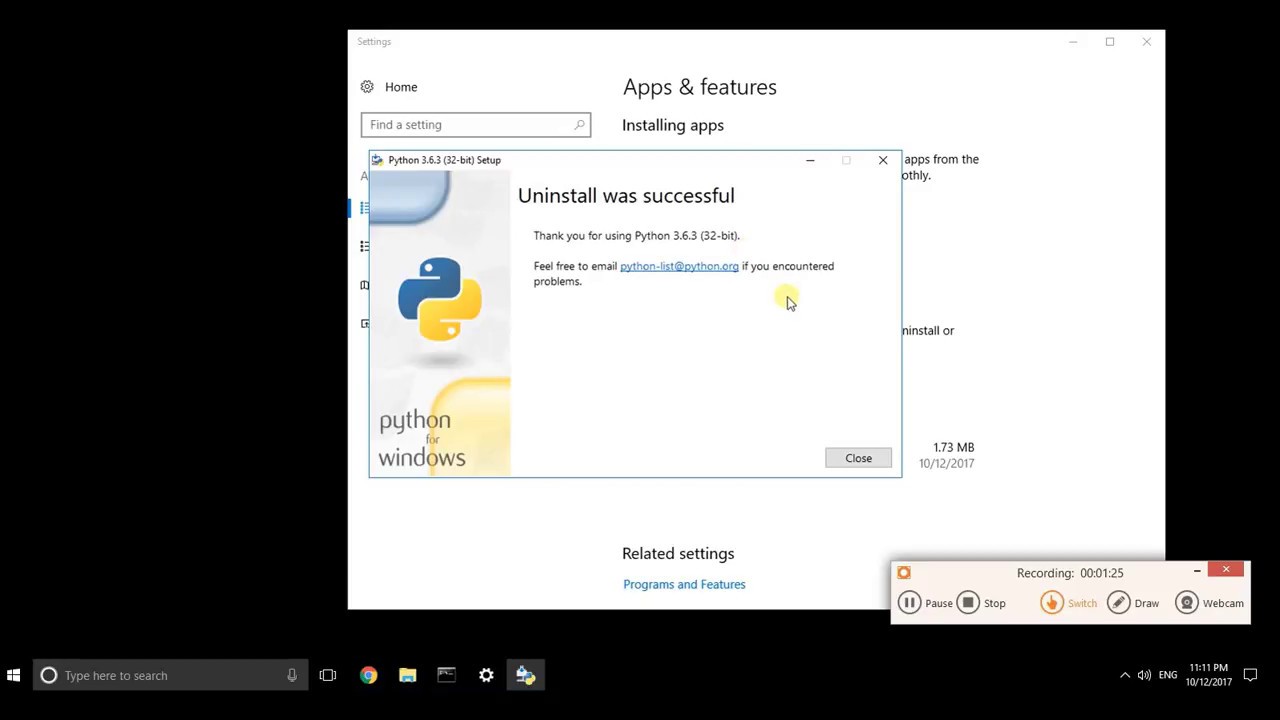Minimize the Settings window
Image resolution: width=1280 pixels, height=720 pixels.
point(1073,42)
